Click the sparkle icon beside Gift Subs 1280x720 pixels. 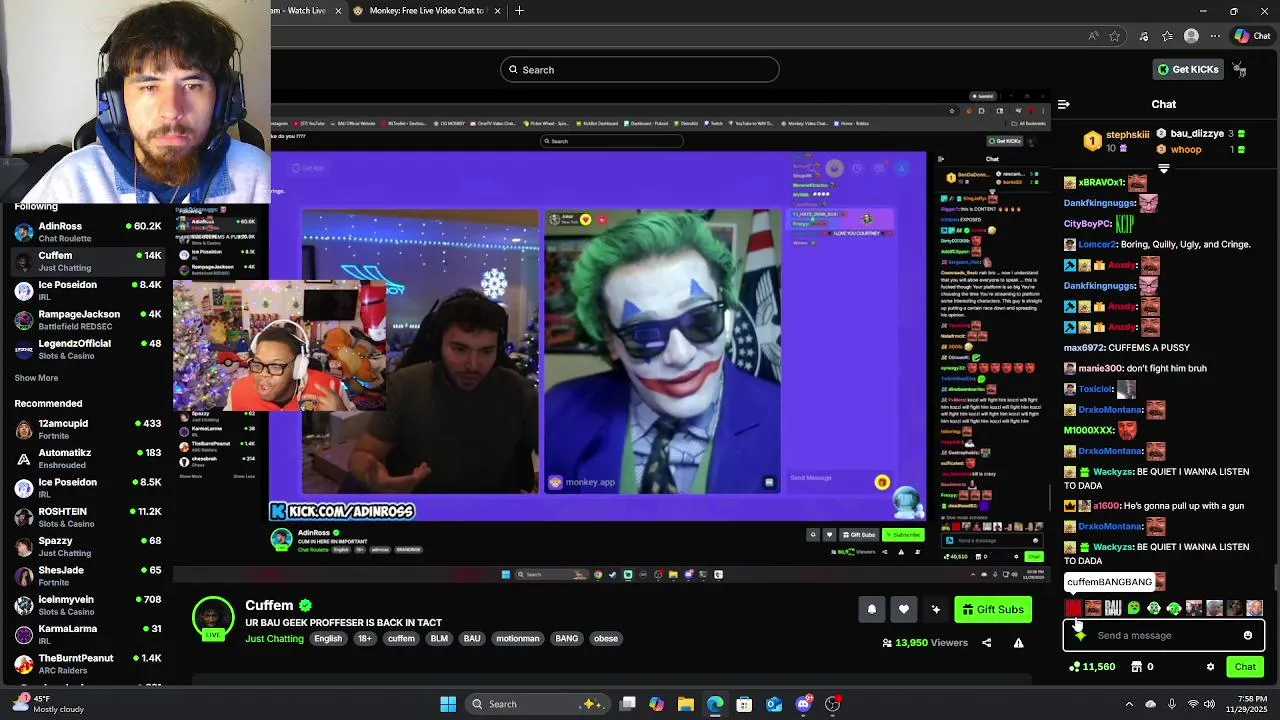tap(936, 609)
